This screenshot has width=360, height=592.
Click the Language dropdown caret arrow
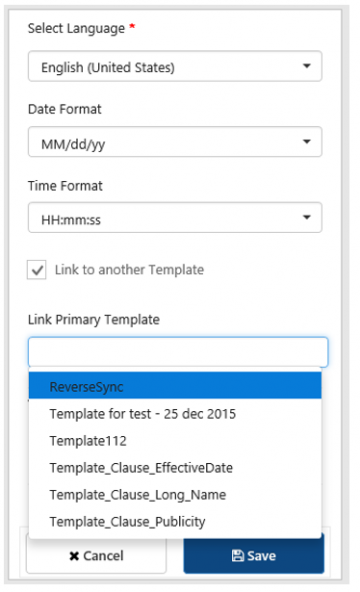pos(307,66)
